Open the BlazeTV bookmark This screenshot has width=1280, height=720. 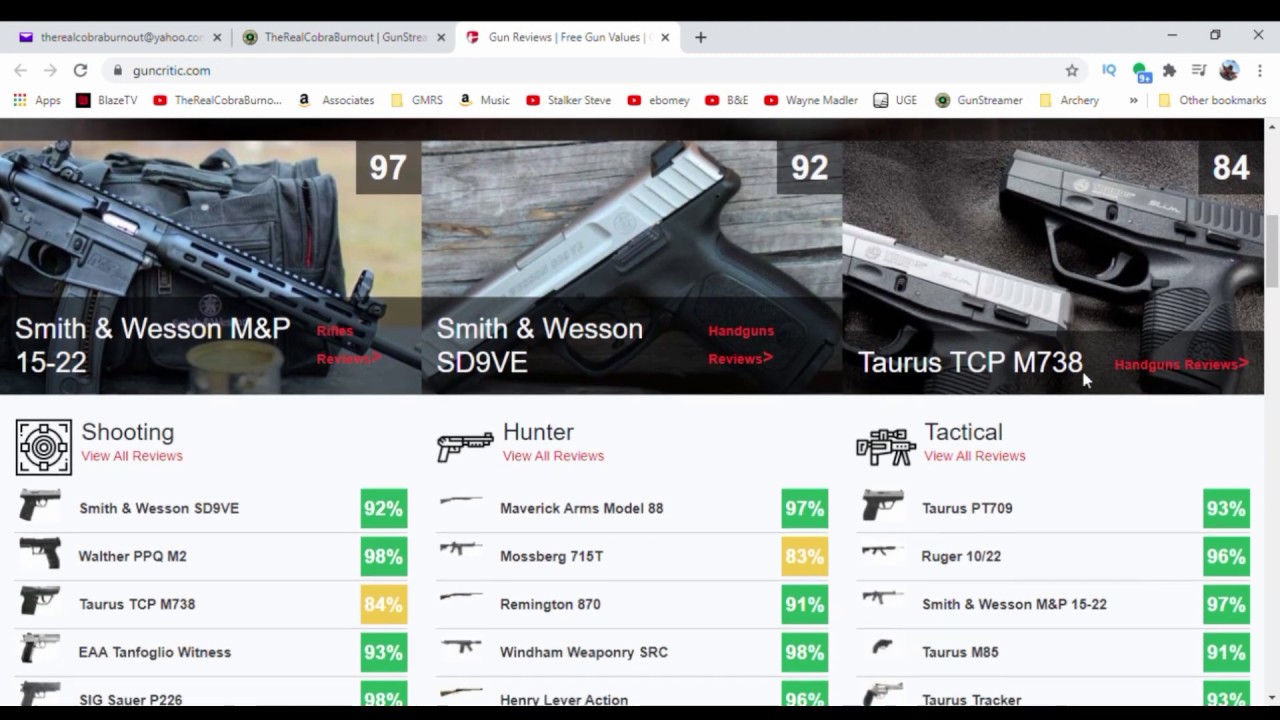[107, 100]
